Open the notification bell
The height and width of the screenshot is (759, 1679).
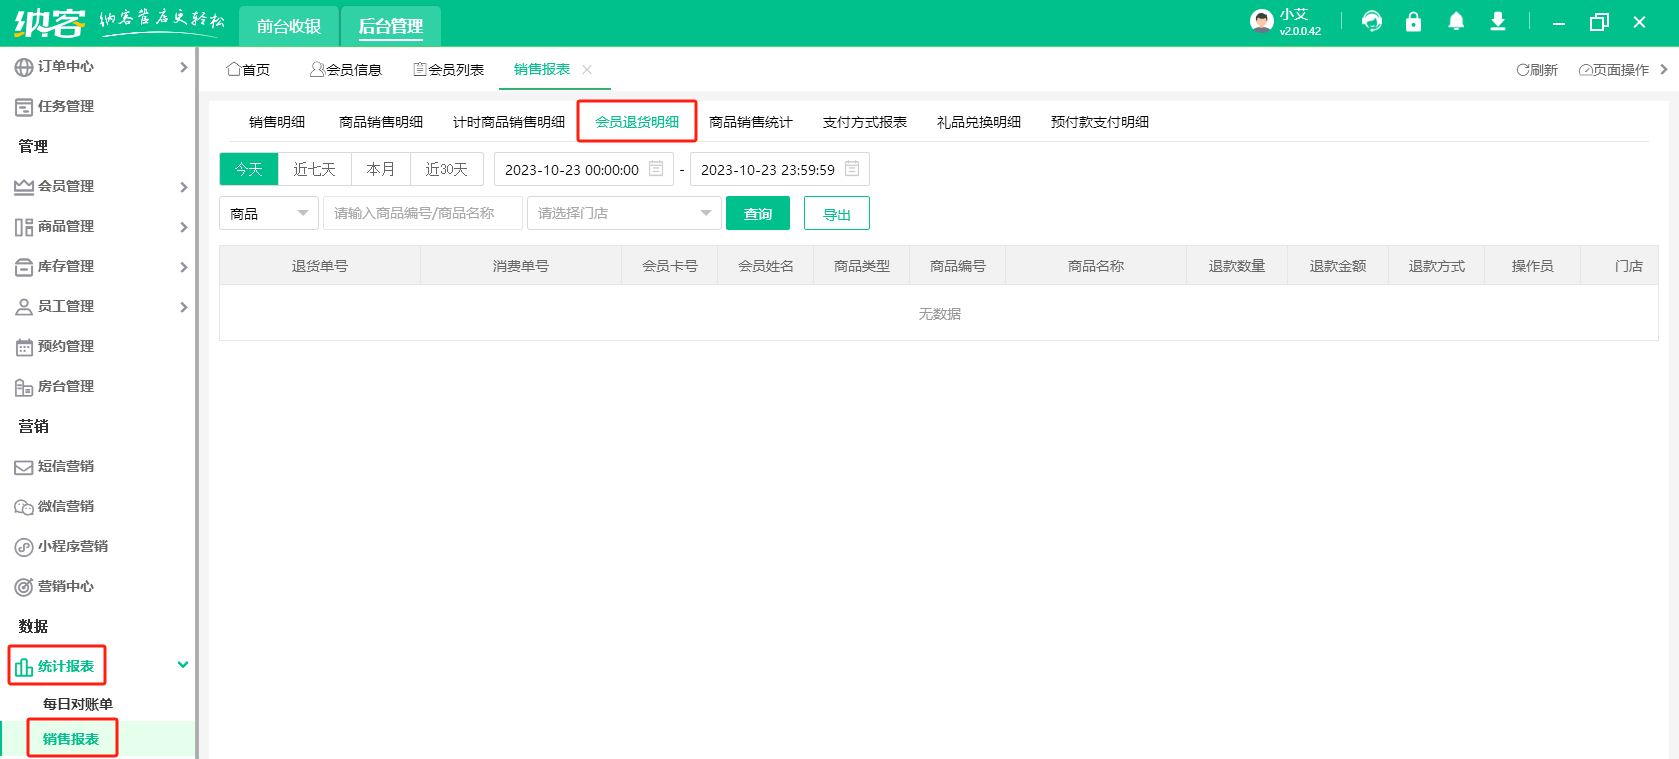tap(1456, 22)
